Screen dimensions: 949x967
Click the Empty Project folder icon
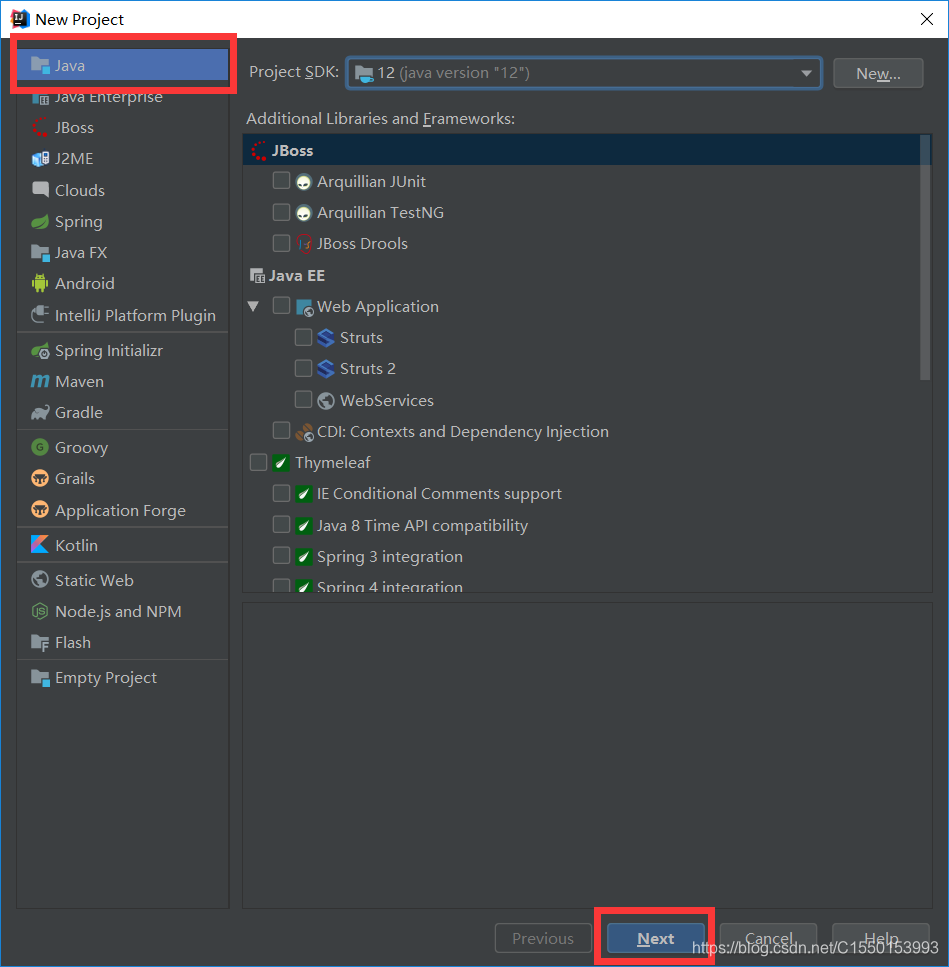click(x=40, y=677)
